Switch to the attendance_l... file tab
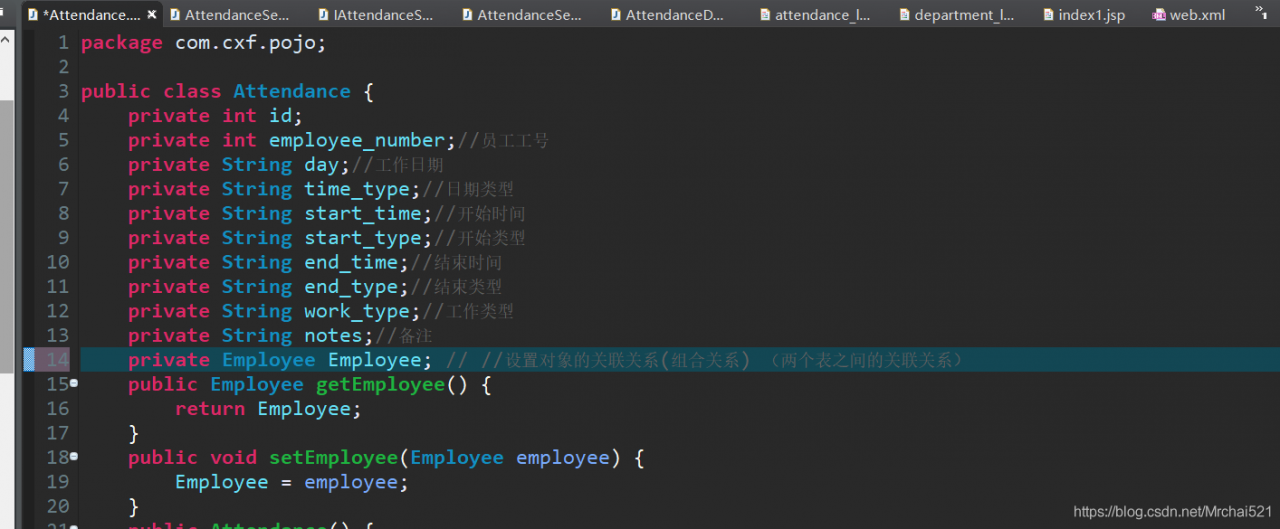1280x529 pixels. [813, 15]
